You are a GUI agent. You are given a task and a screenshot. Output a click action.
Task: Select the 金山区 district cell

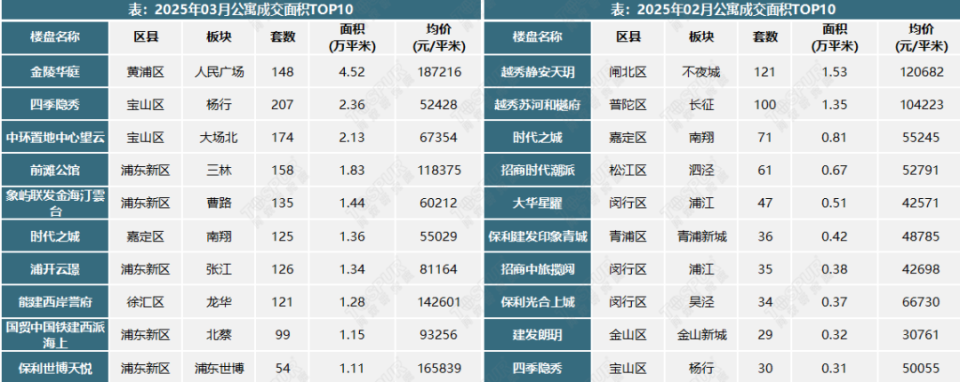(x=628, y=335)
